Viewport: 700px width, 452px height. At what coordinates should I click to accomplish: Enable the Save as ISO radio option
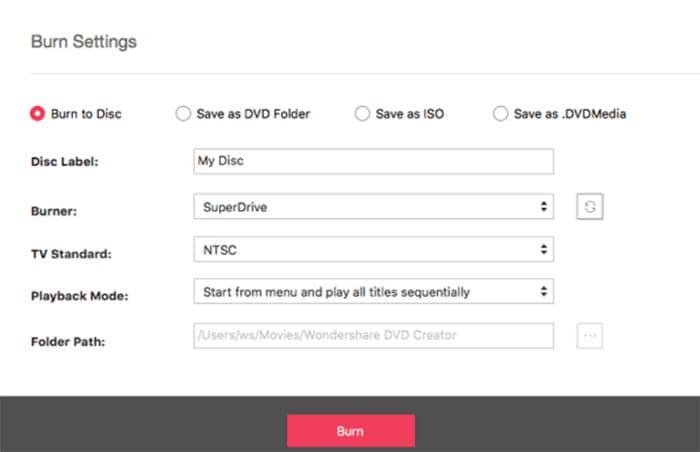(x=362, y=113)
